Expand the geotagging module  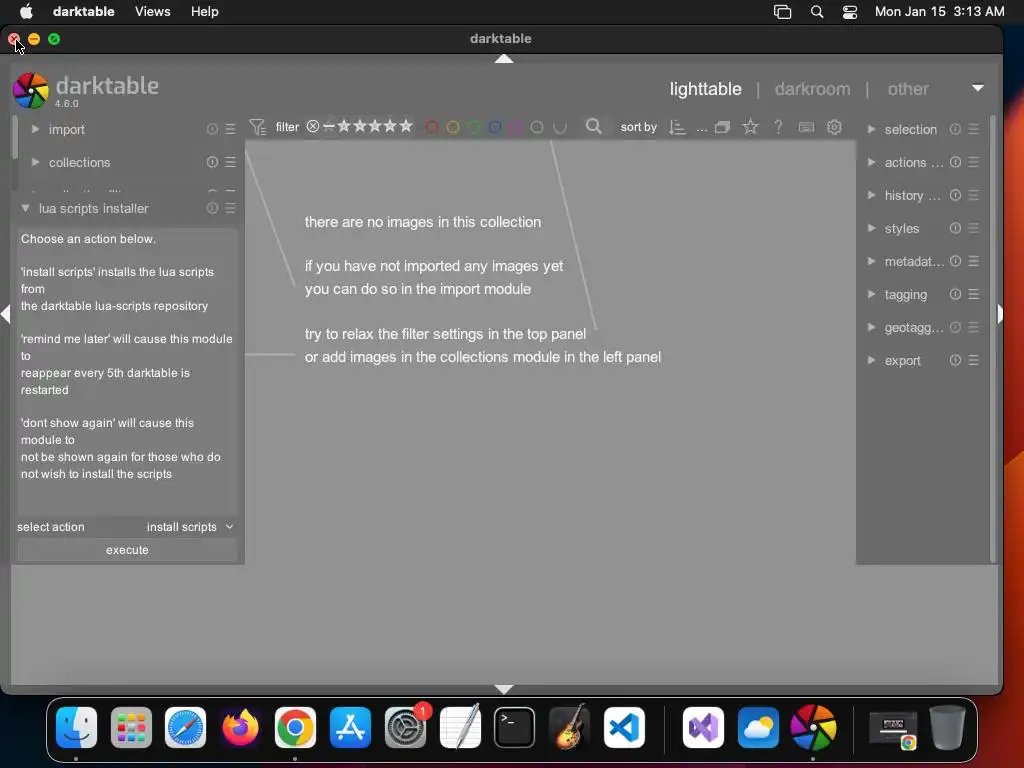(871, 327)
